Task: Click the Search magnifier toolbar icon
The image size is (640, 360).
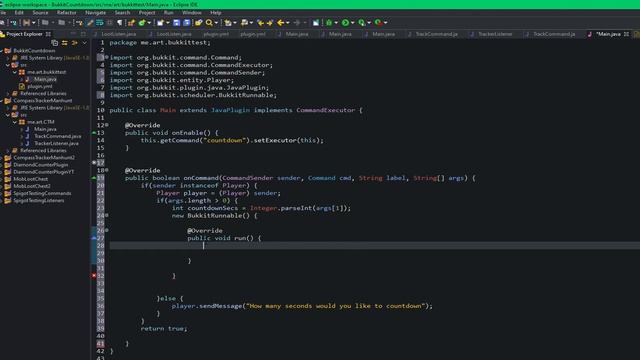Action: [209, 23]
